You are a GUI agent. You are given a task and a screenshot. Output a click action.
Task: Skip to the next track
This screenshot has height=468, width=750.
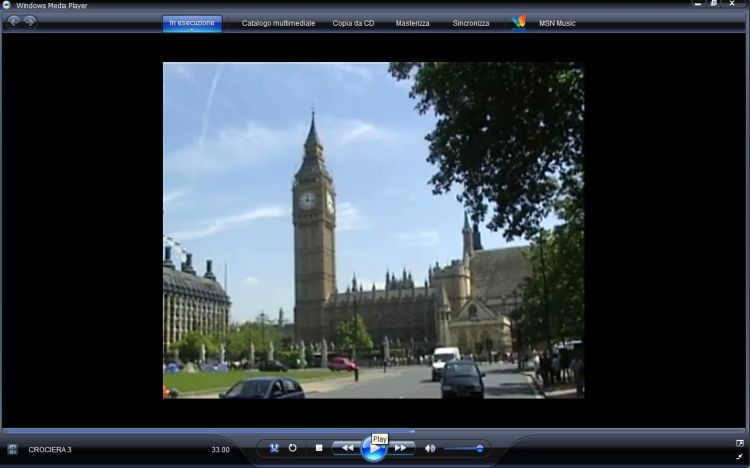pyautogui.click(x=401, y=448)
